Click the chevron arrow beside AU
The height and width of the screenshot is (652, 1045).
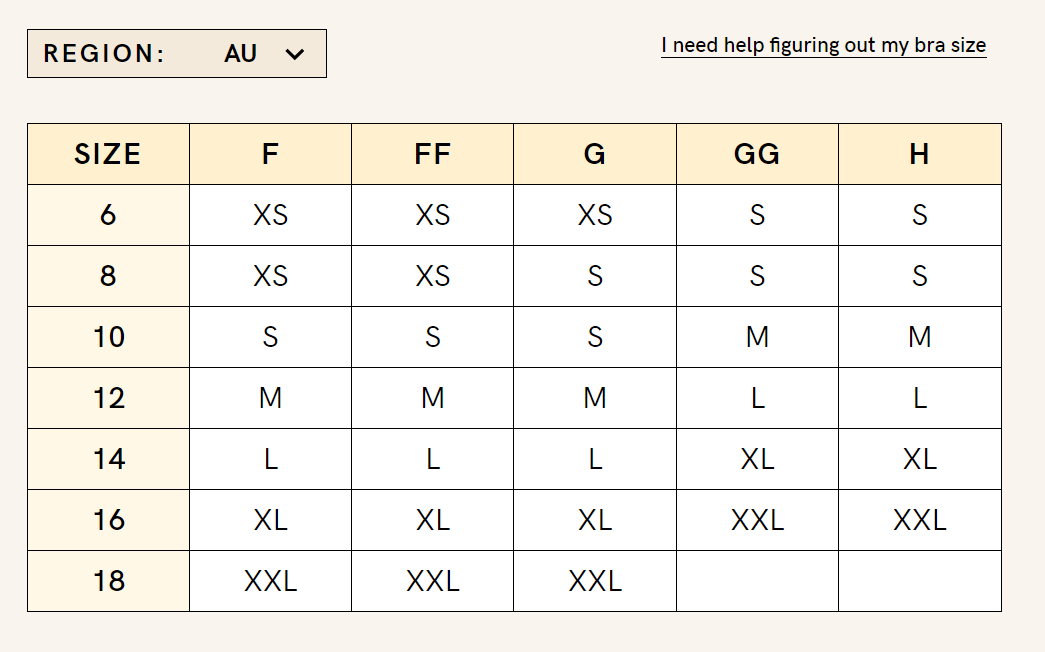(294, 54)
